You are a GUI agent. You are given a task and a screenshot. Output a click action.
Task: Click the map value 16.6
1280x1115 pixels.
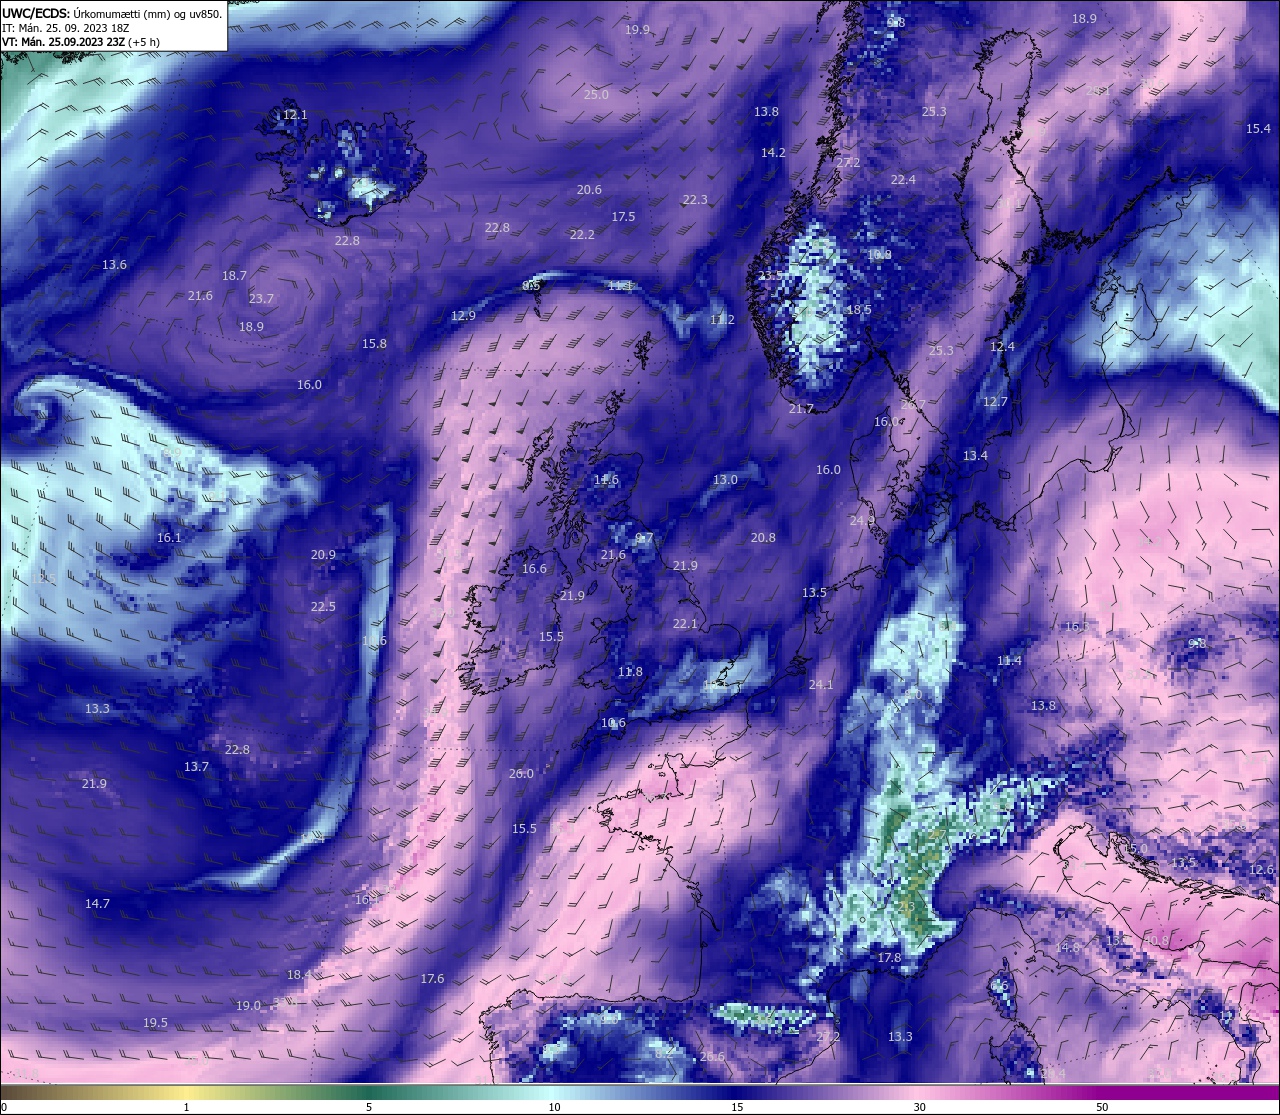[x=534, y=569]
